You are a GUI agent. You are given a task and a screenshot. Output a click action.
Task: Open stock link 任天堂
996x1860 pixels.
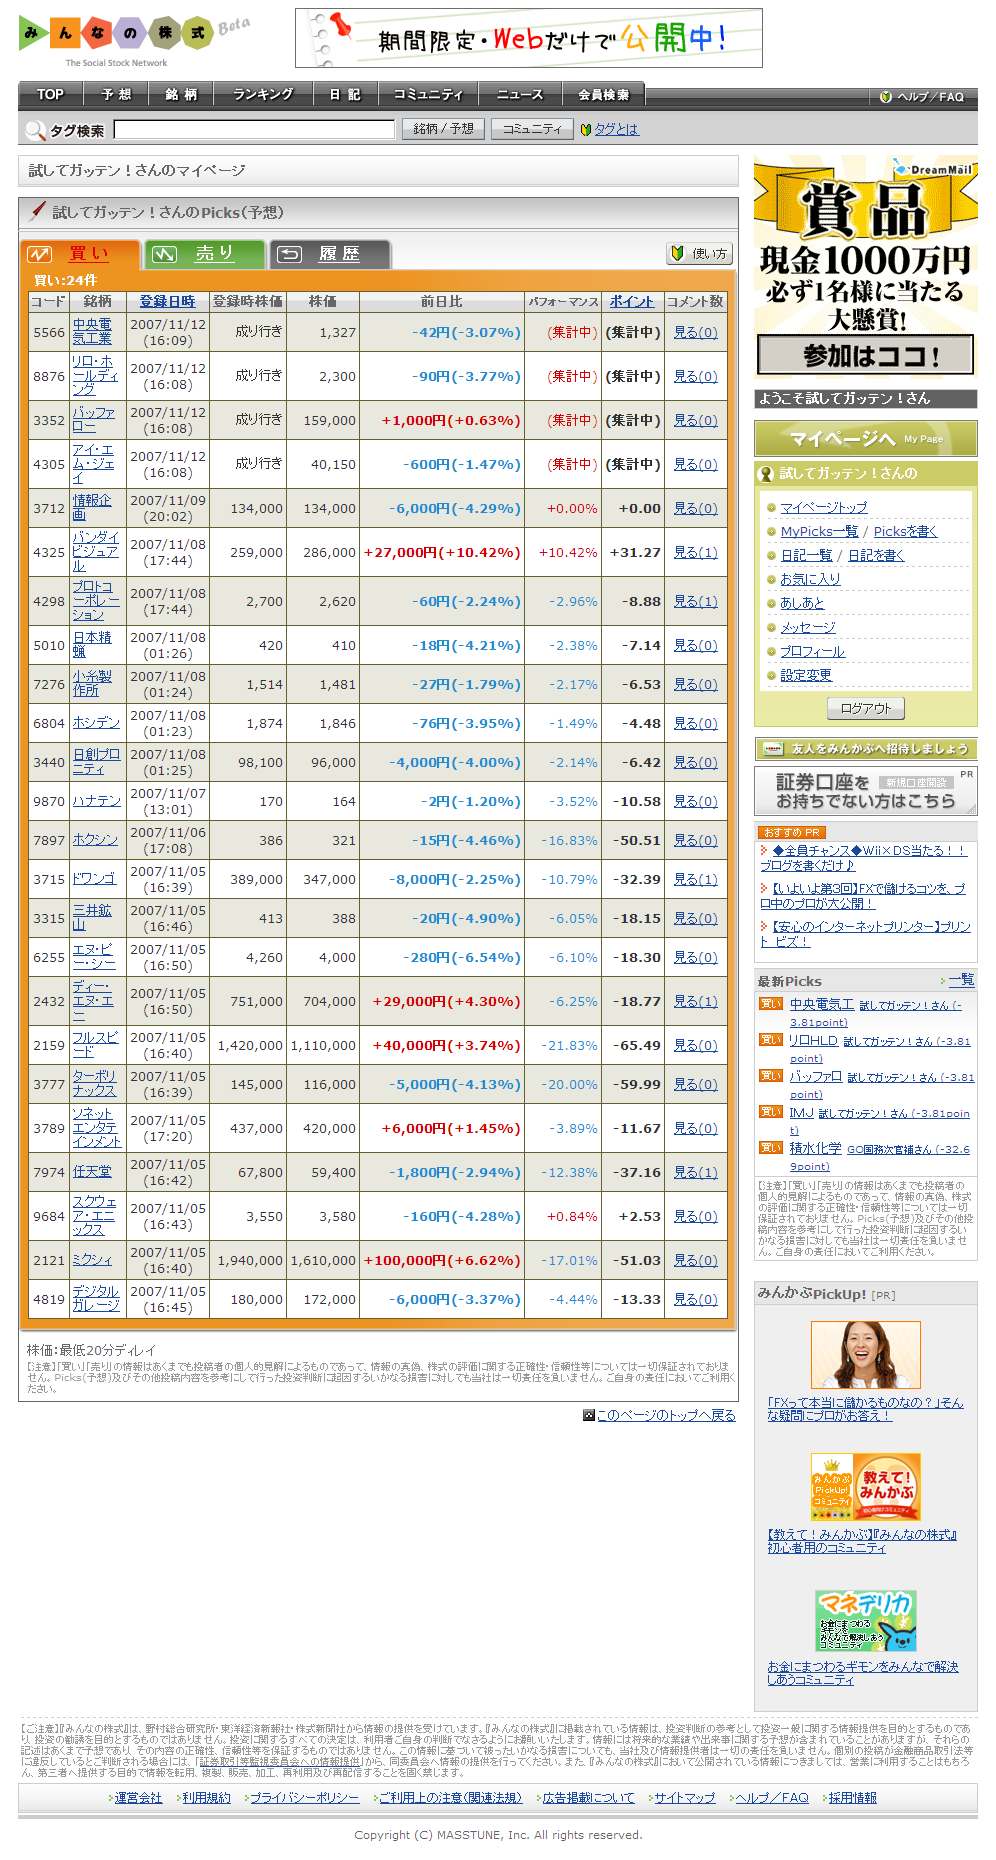tap(92, 1172)
